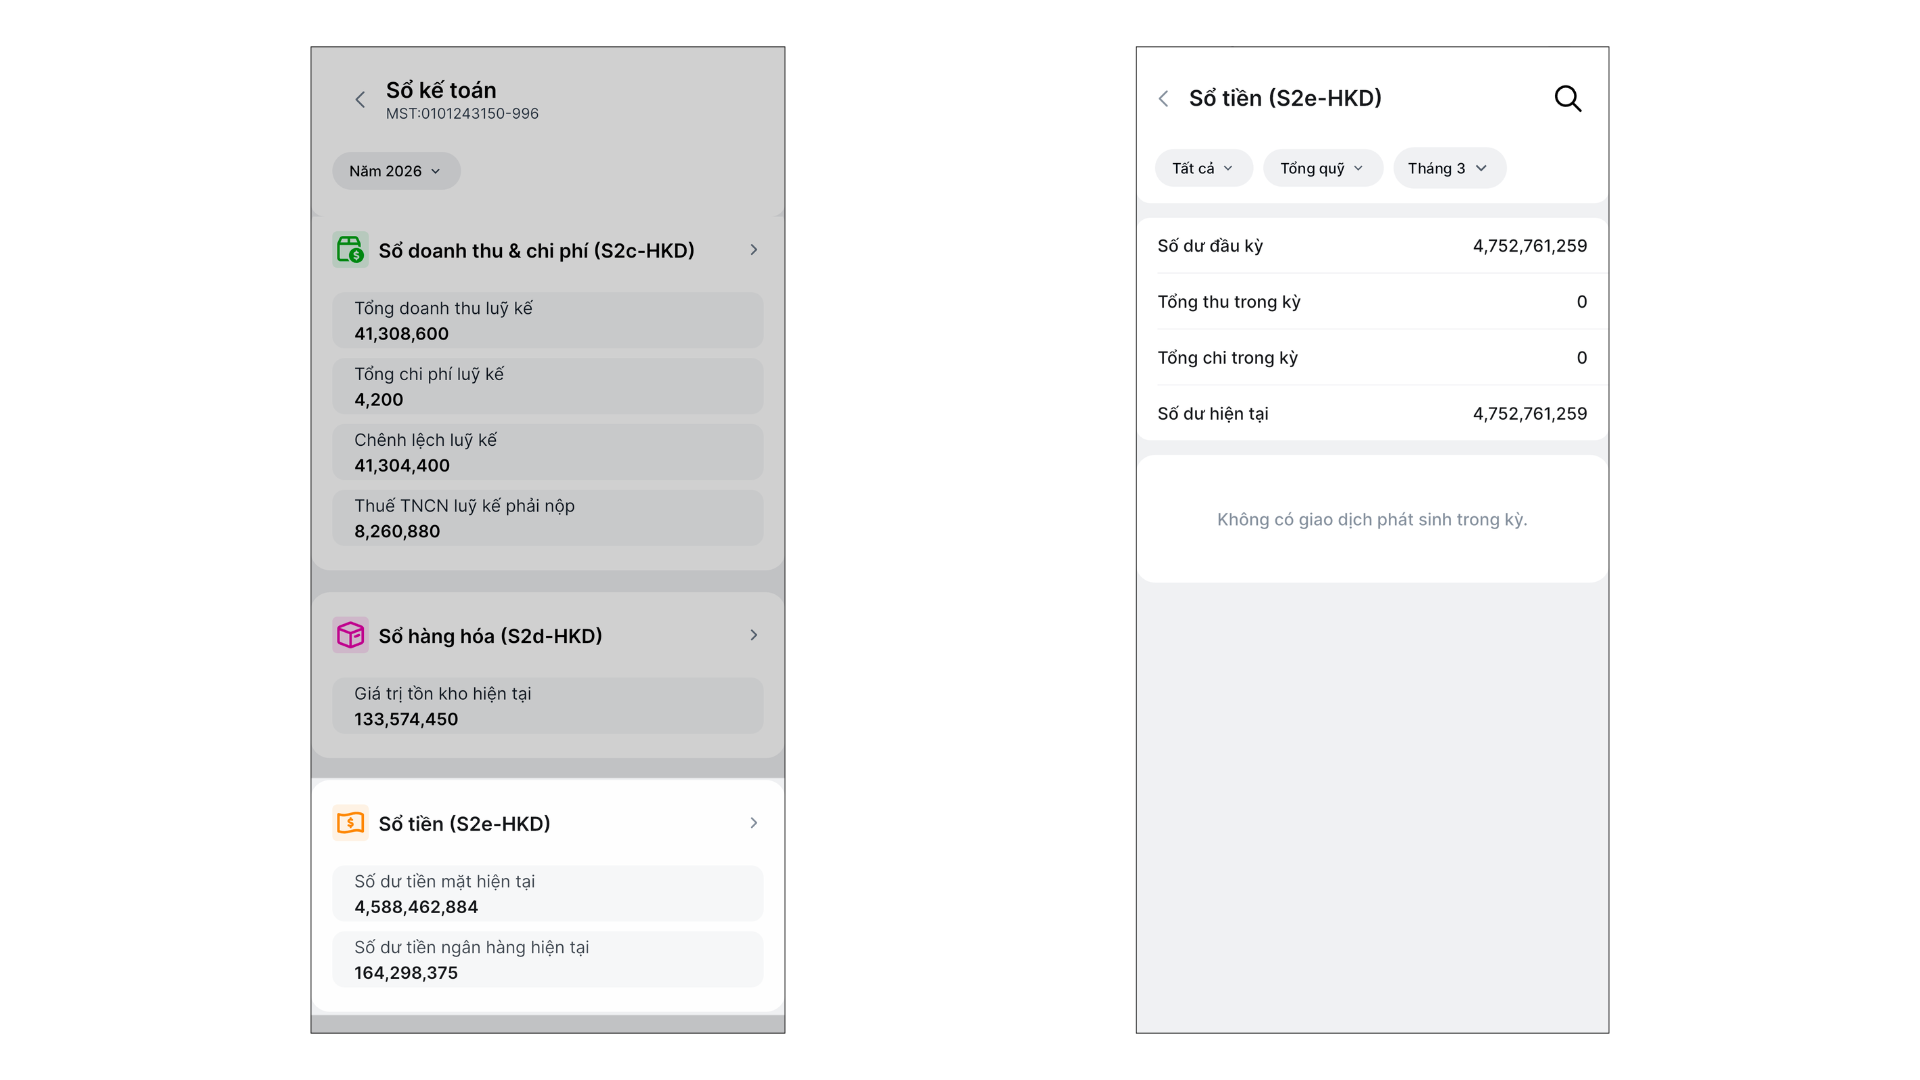Viewport: 1920px width, 1080px height.
Task: Expand Sổ hàng hóa (S2d-HKD) chevron
Action: (754, 635)
